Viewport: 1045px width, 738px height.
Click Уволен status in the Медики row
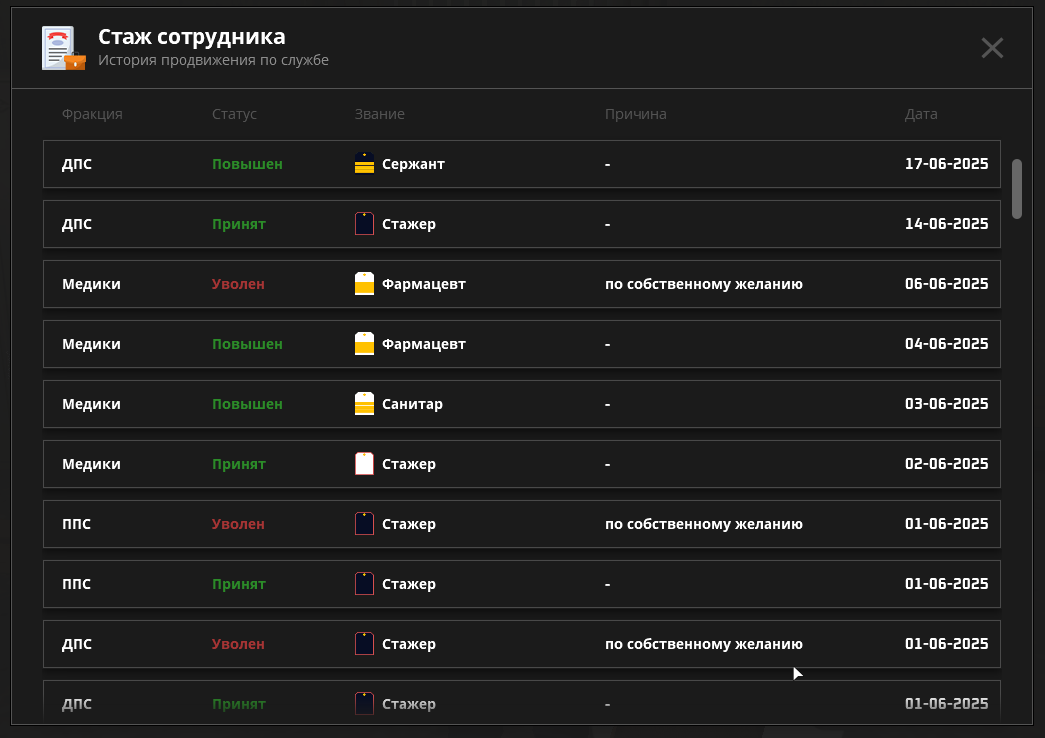(x=238, y=284)
